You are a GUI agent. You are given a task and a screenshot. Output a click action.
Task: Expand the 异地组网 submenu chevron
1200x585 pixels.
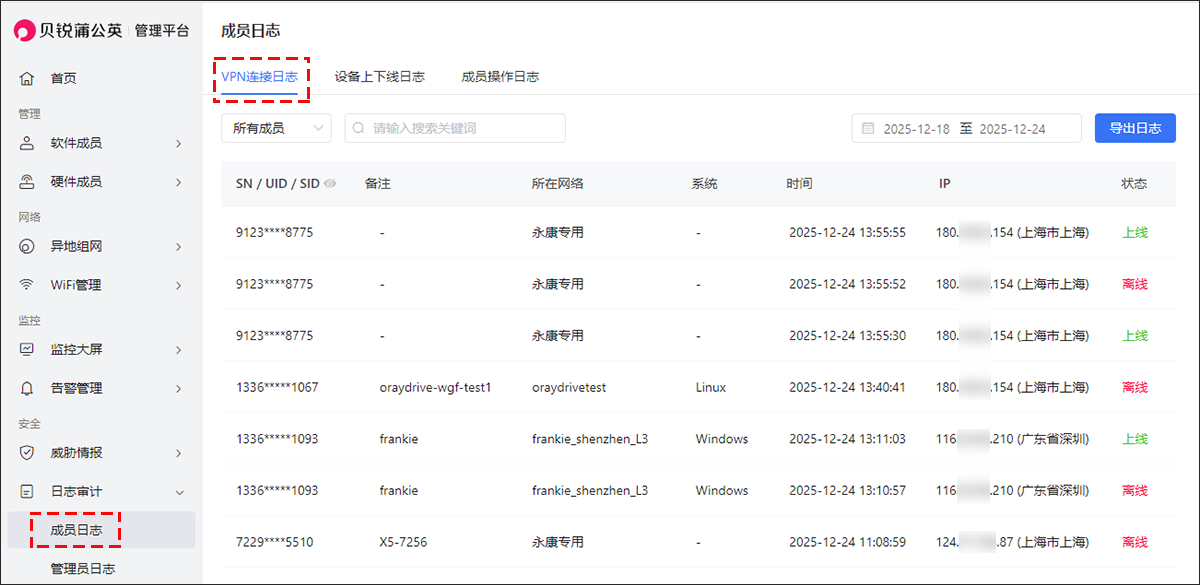point(179,246)
